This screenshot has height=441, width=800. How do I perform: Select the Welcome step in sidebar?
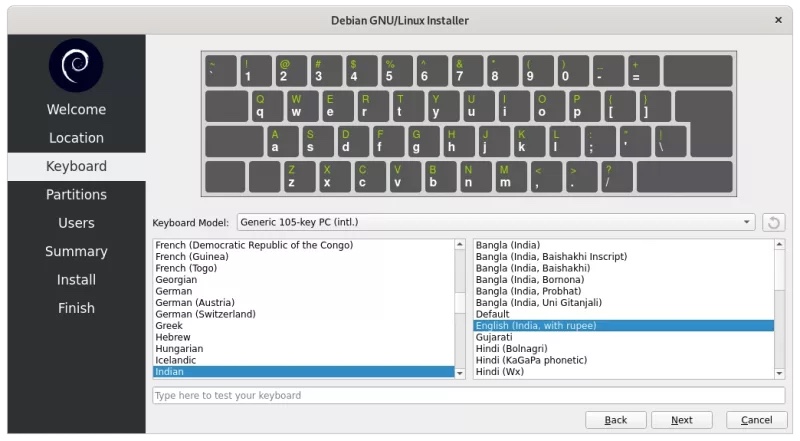click(76, 109)
